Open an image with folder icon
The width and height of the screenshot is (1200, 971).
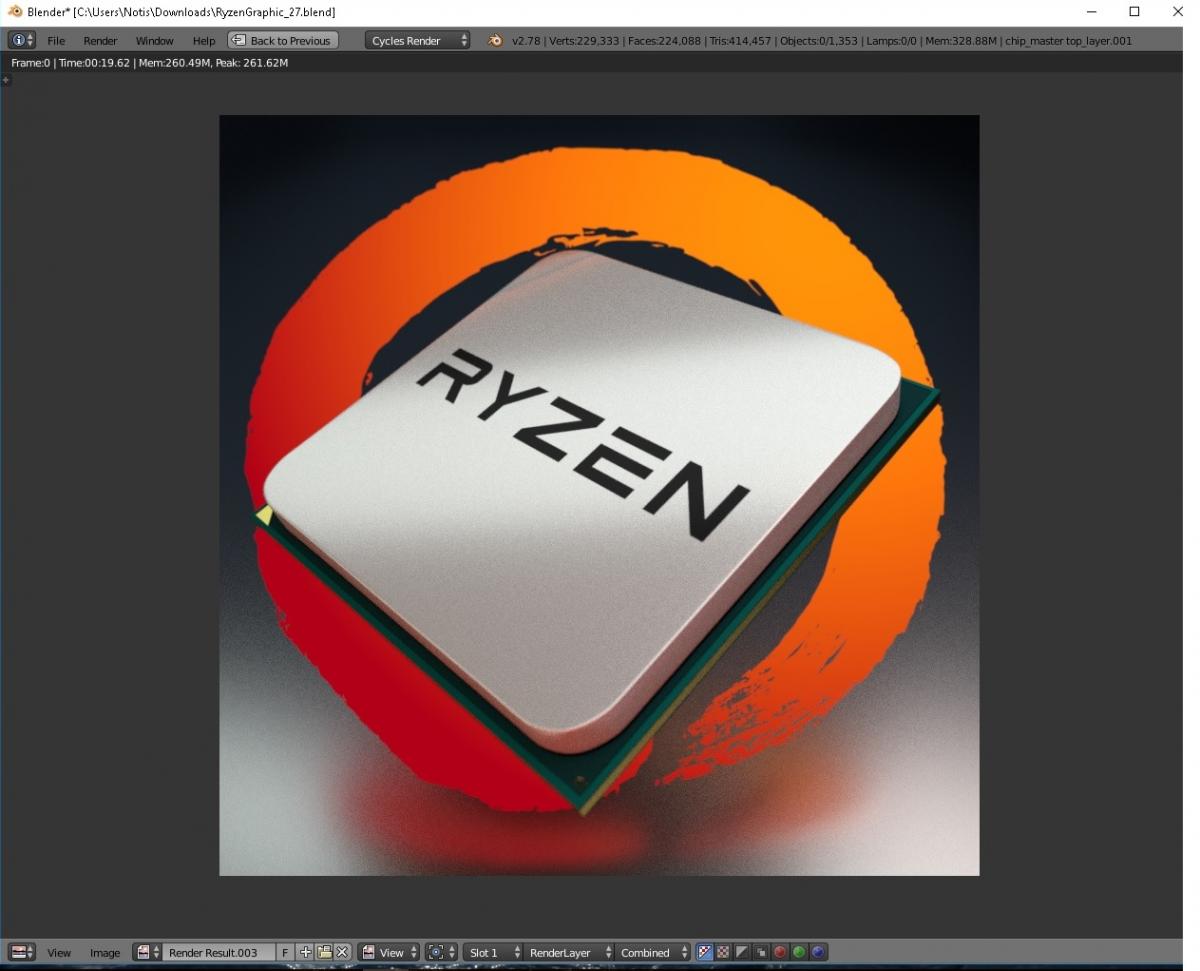pos(324,953)
